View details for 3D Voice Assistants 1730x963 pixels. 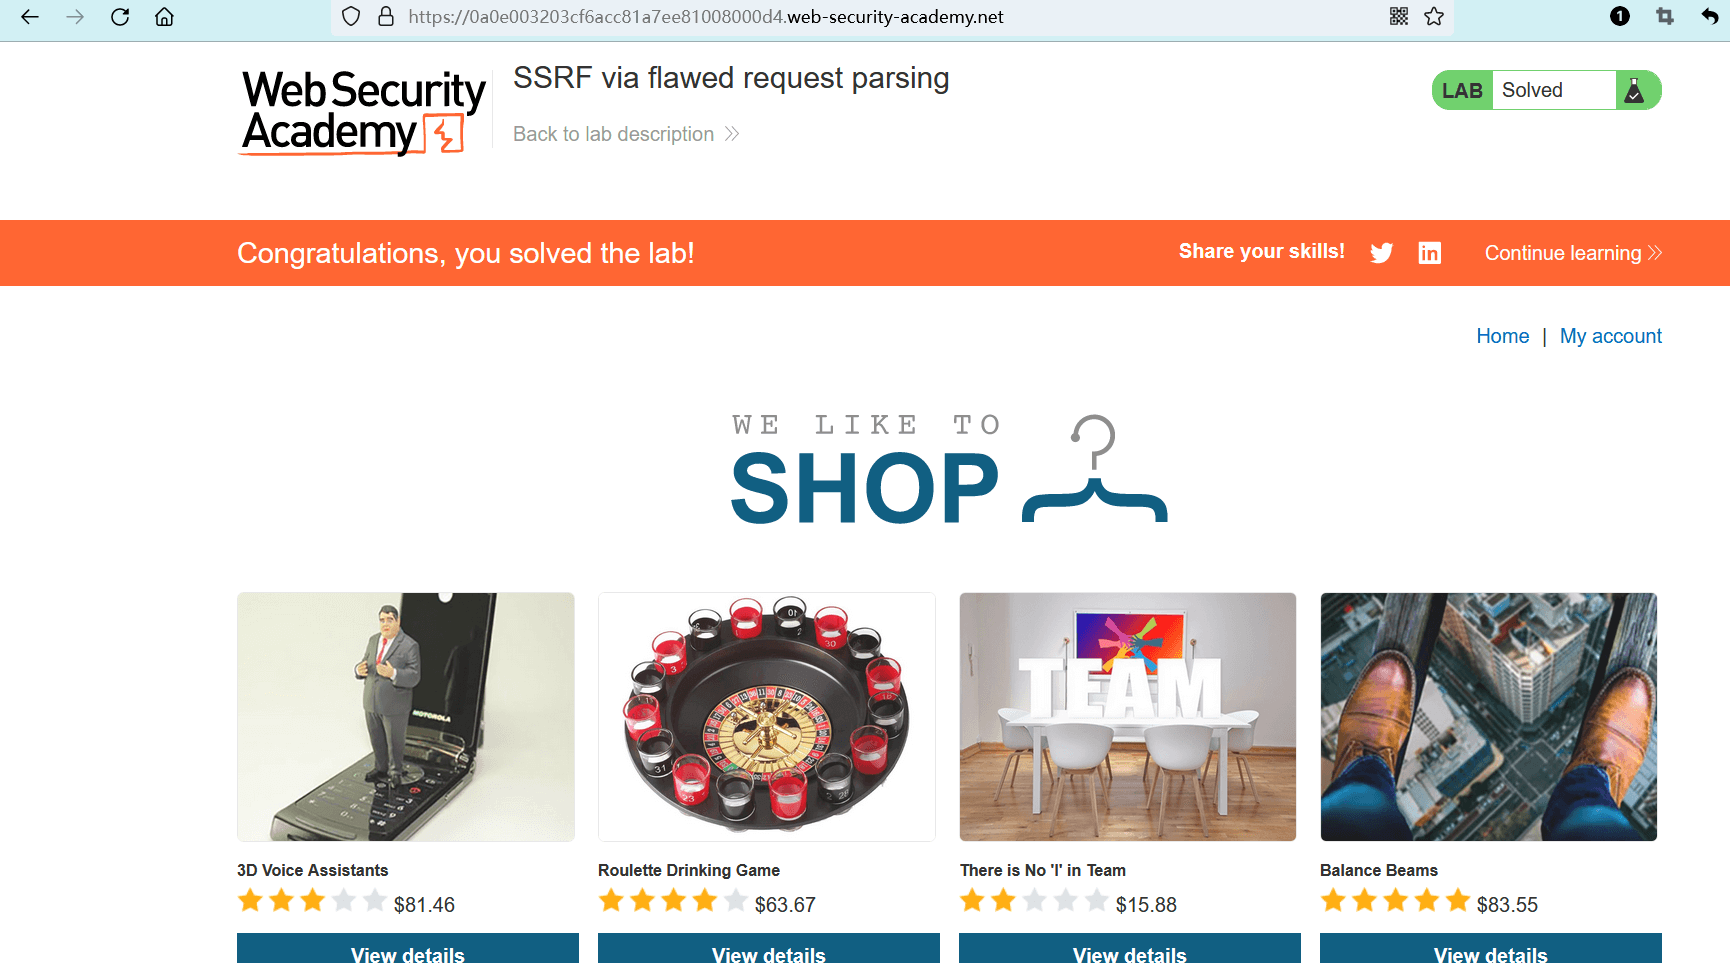coord(408,950)
